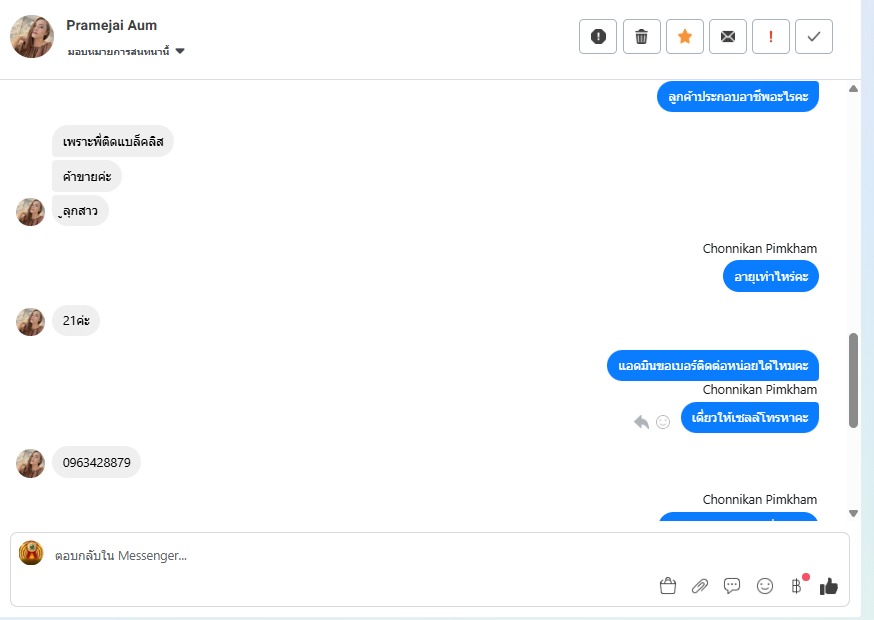
Task: Flag conversation with red exclamation priority
Action: coord(770,37)
